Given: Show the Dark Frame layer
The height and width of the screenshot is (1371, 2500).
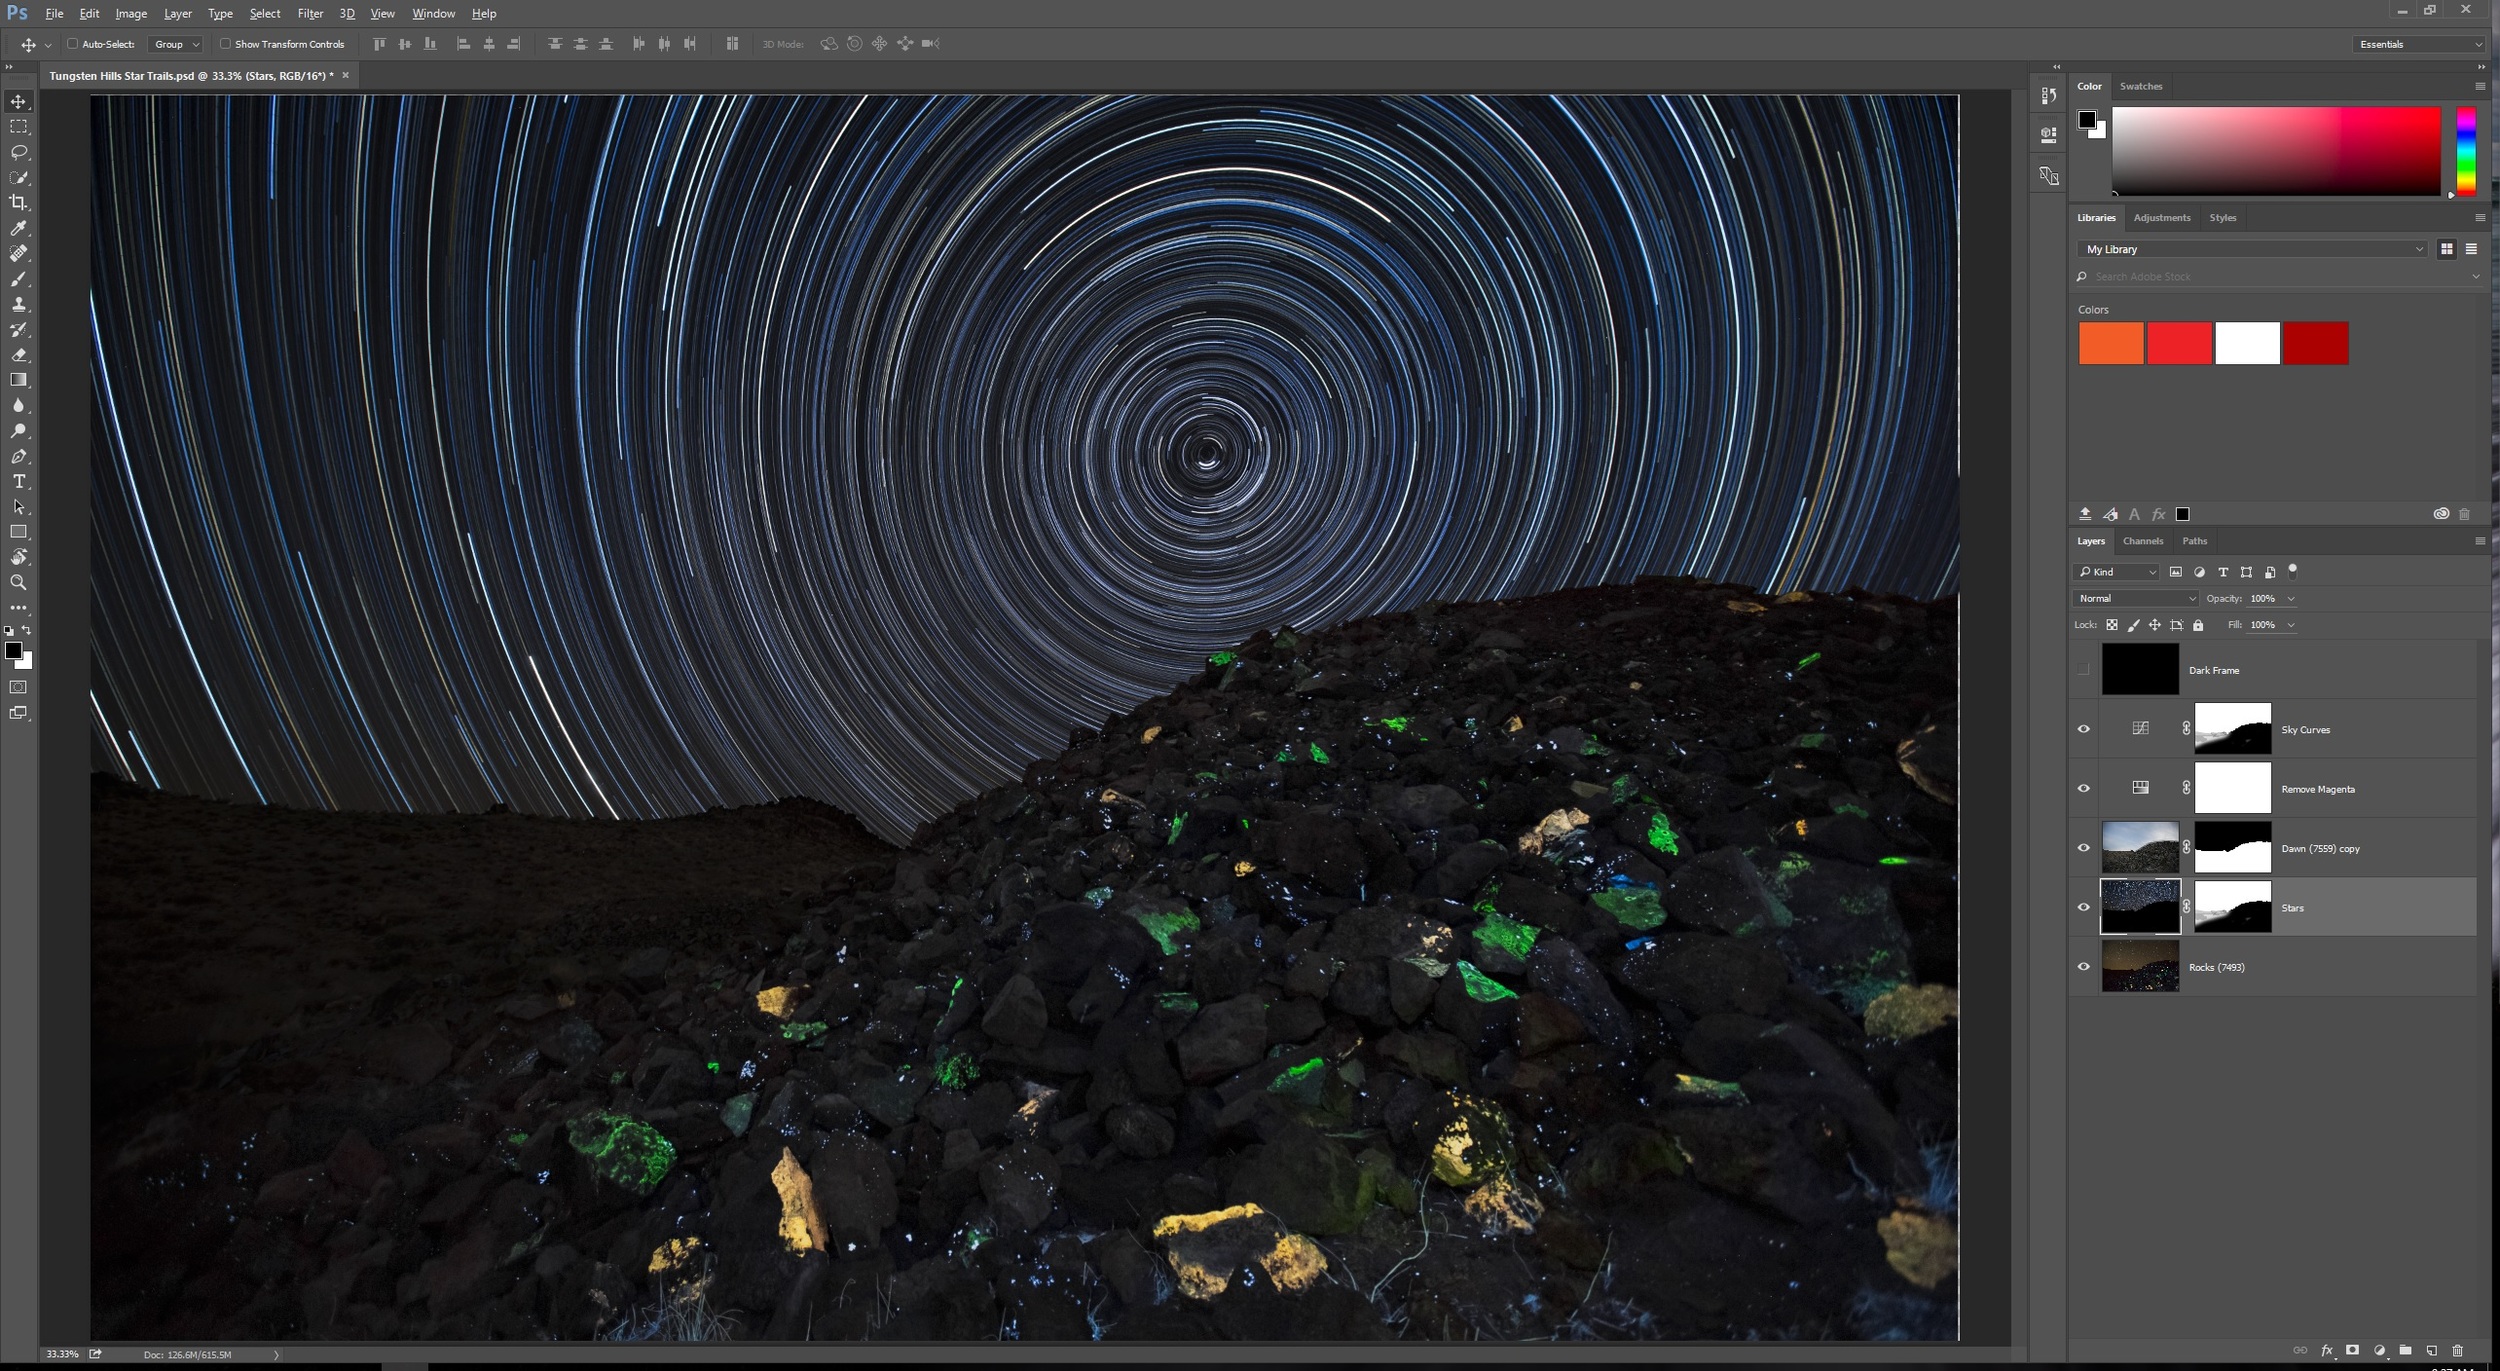Looking at the screenshot, I should pyautogui.click(x=2084, y=669).
